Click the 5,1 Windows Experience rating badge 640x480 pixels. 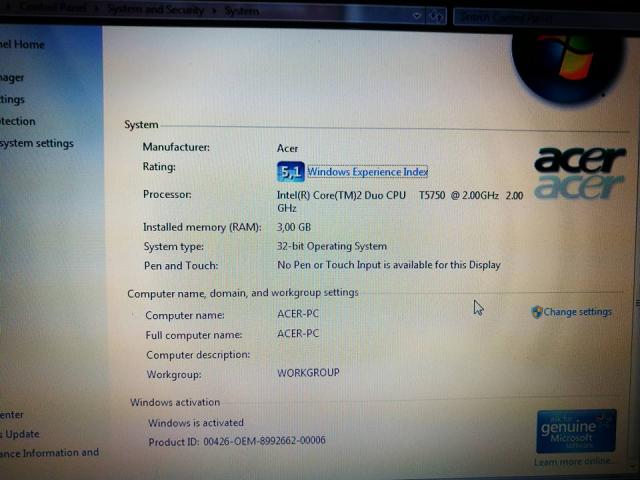290,172
